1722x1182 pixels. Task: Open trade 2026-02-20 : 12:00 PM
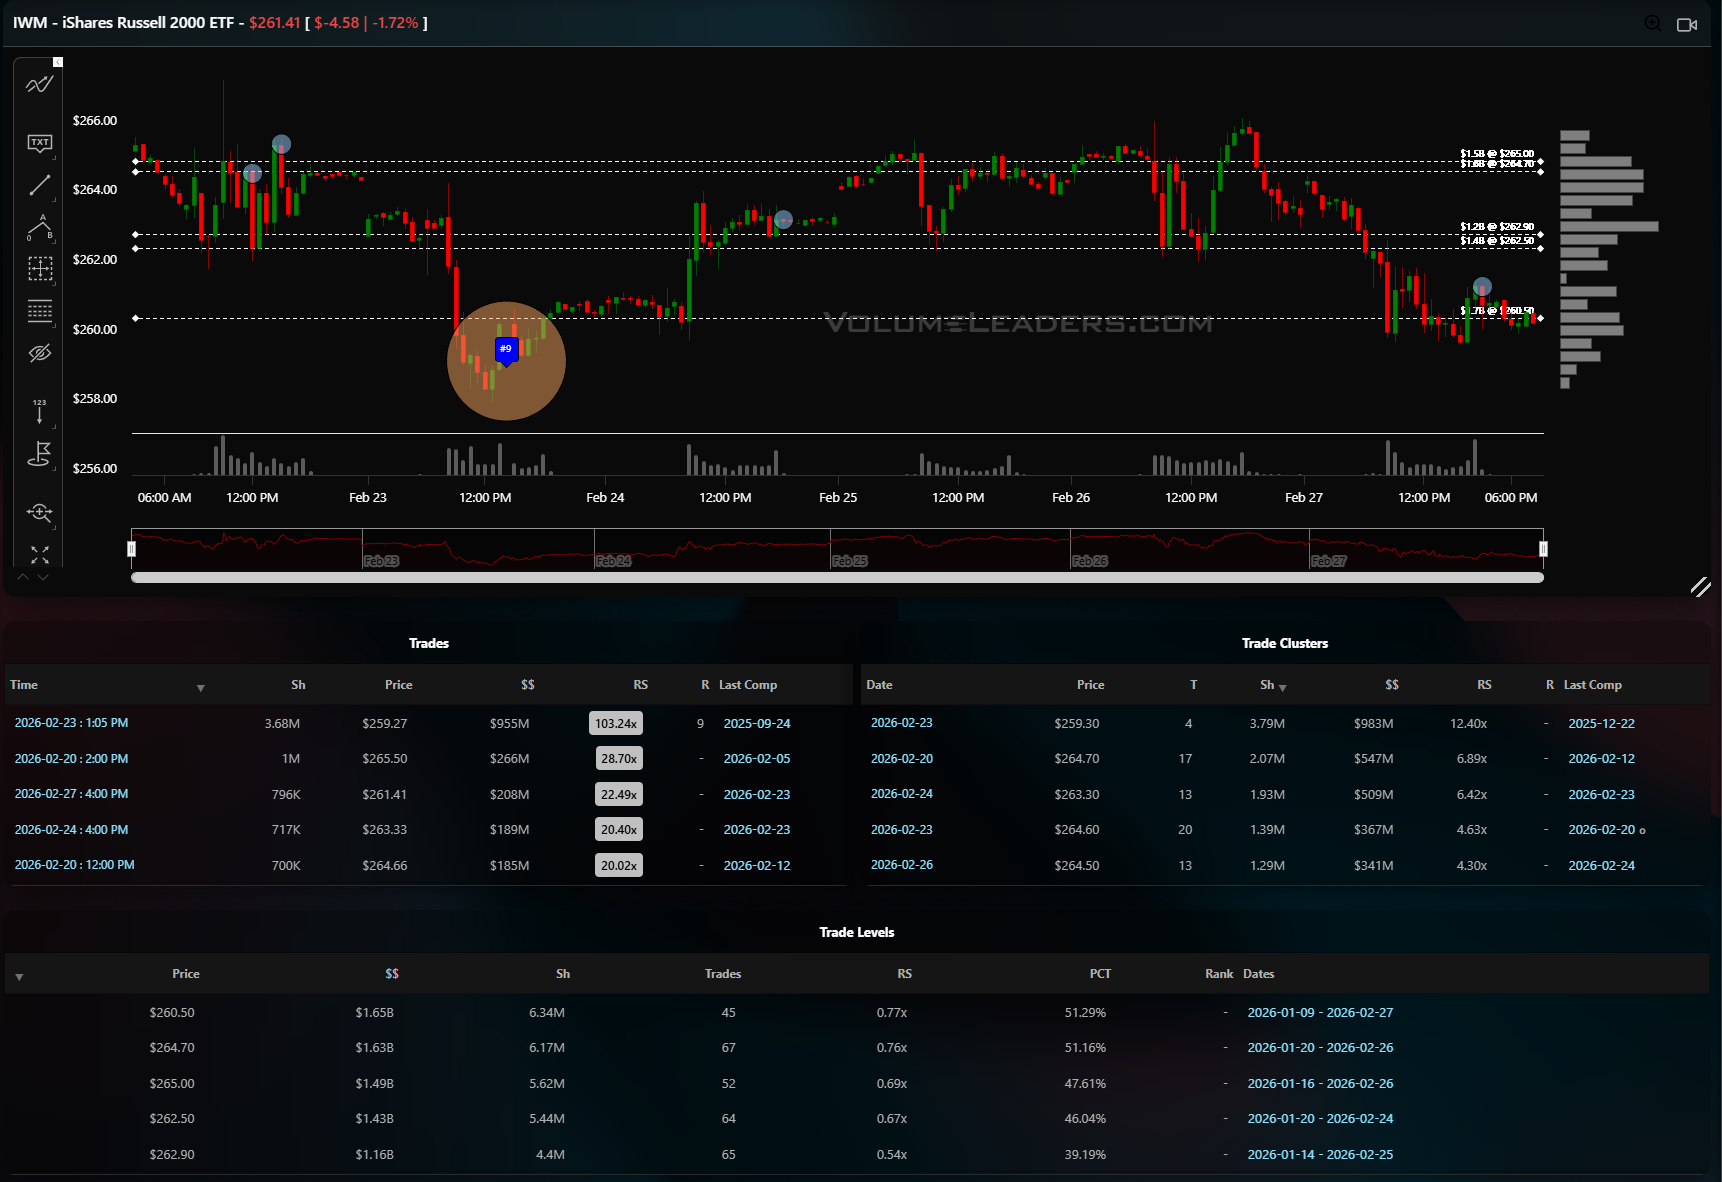(74, 865)
